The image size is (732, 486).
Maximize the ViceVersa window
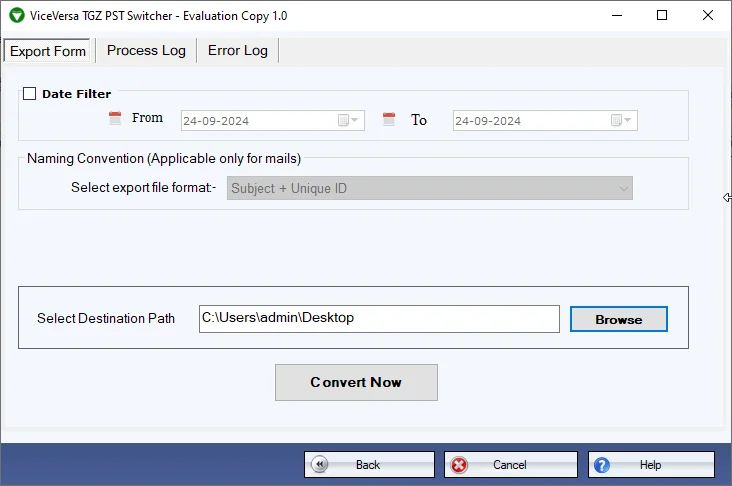[662, 15]
